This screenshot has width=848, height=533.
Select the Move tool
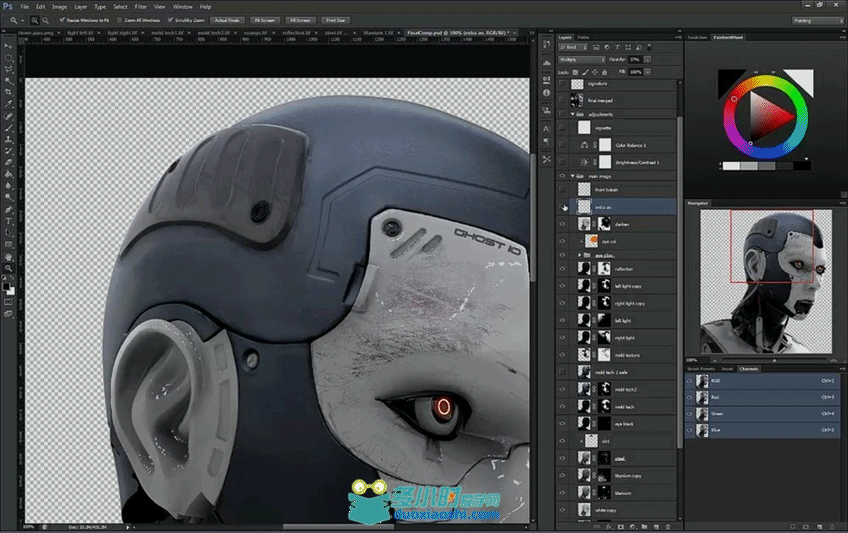coord(8,46)
